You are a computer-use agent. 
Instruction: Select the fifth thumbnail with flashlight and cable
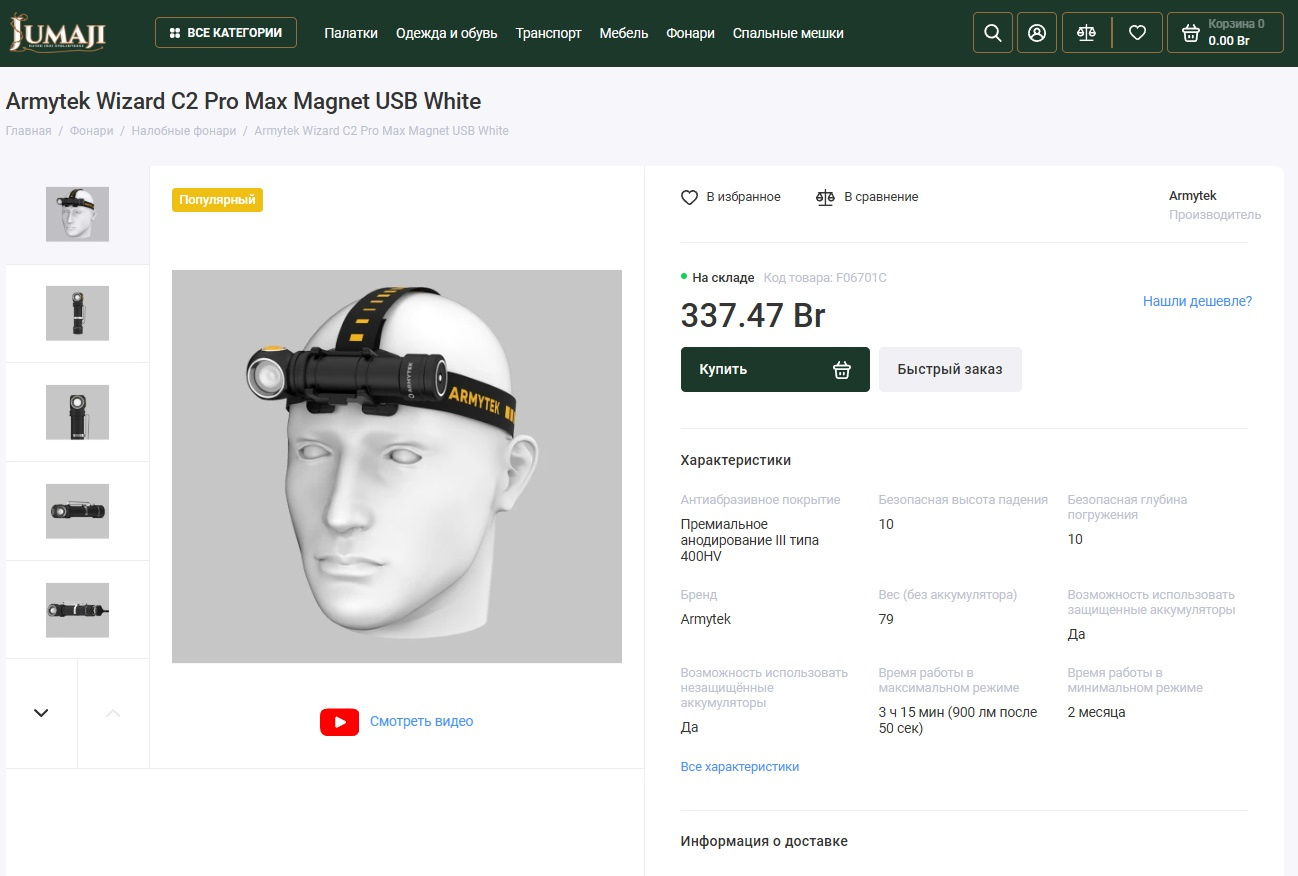click(77, 610)
